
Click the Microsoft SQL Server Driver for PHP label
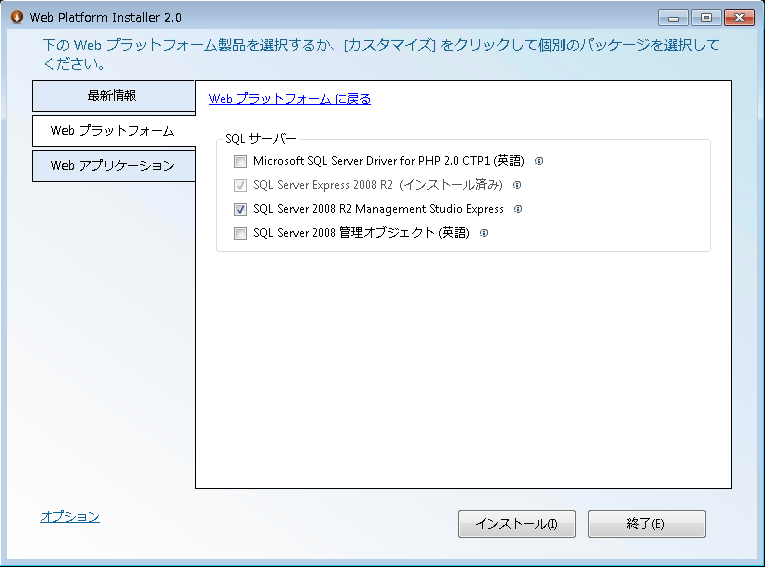pos(389,161)
